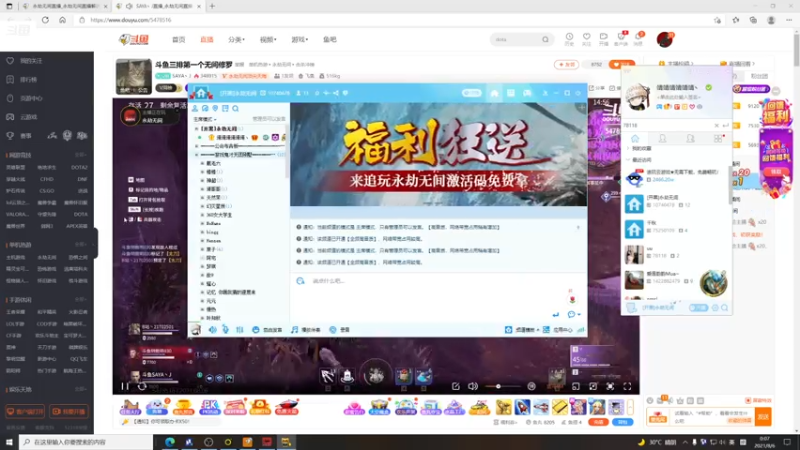Screen dimensions: 800x450
Task: Open the chat bubble options dropdown arrow
Action: click(x=579, y=315)
